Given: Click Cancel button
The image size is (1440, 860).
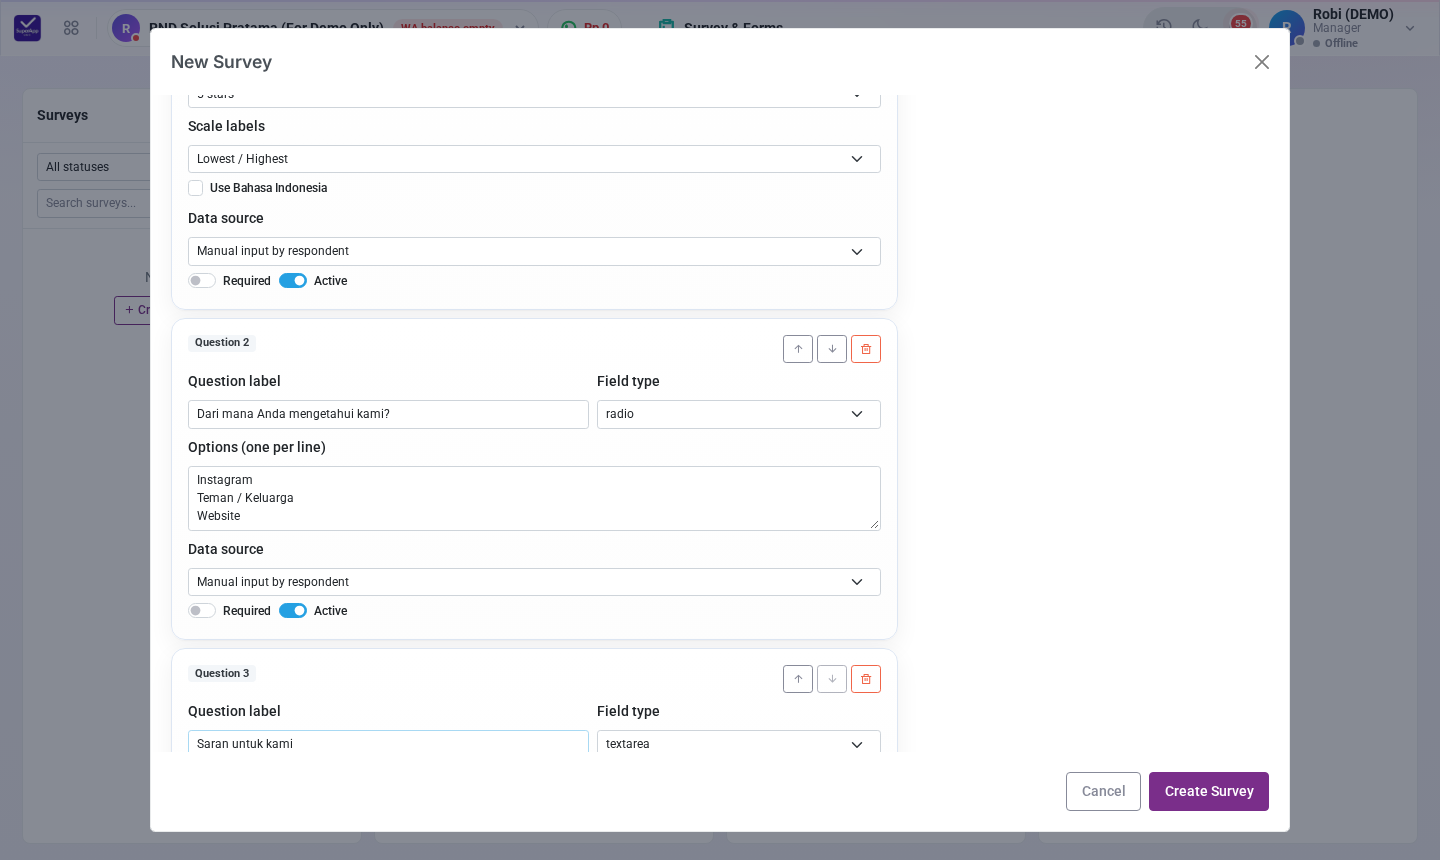Looking at the screenshot, I should pyautogui.click(x=1103, y=791).
